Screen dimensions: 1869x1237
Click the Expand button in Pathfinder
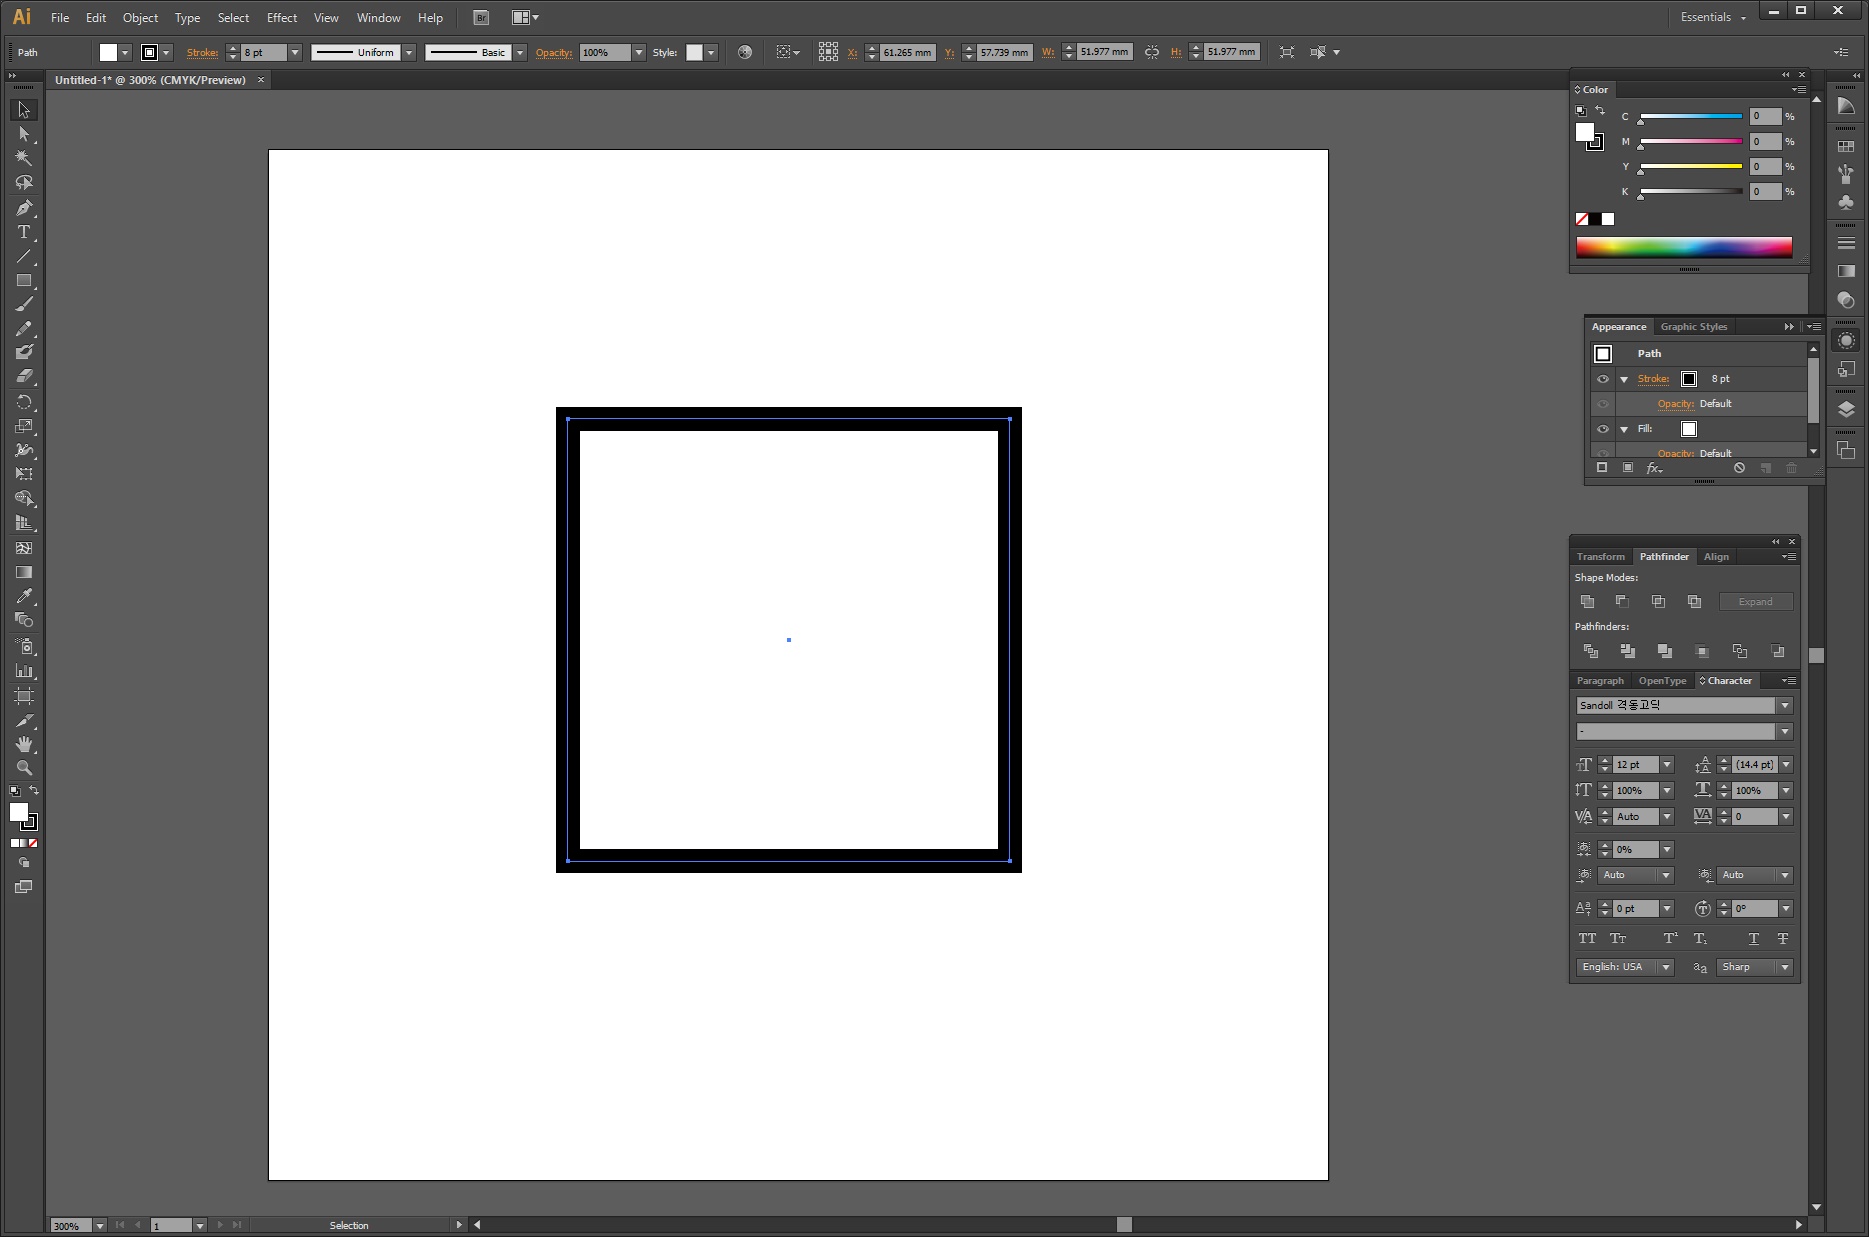coord(1755,602)
